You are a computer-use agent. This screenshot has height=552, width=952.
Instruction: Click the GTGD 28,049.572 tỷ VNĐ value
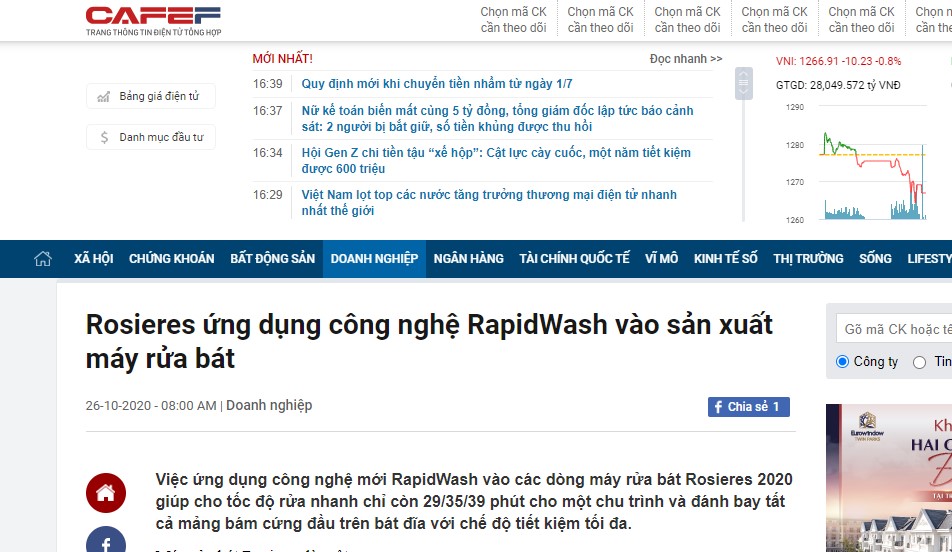coord(838,85)
